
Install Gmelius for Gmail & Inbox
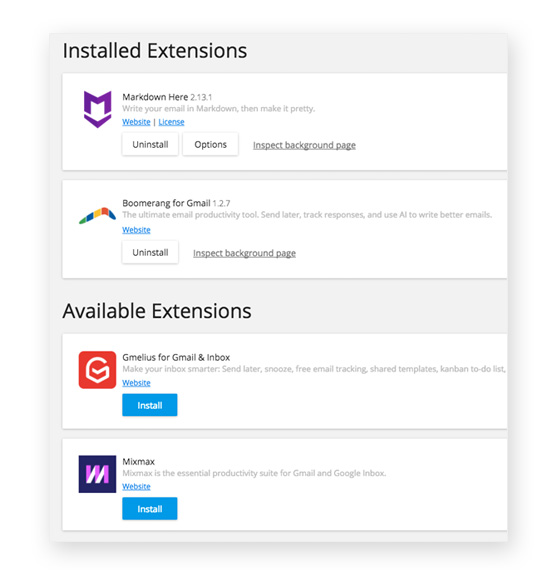coord(150,405)
